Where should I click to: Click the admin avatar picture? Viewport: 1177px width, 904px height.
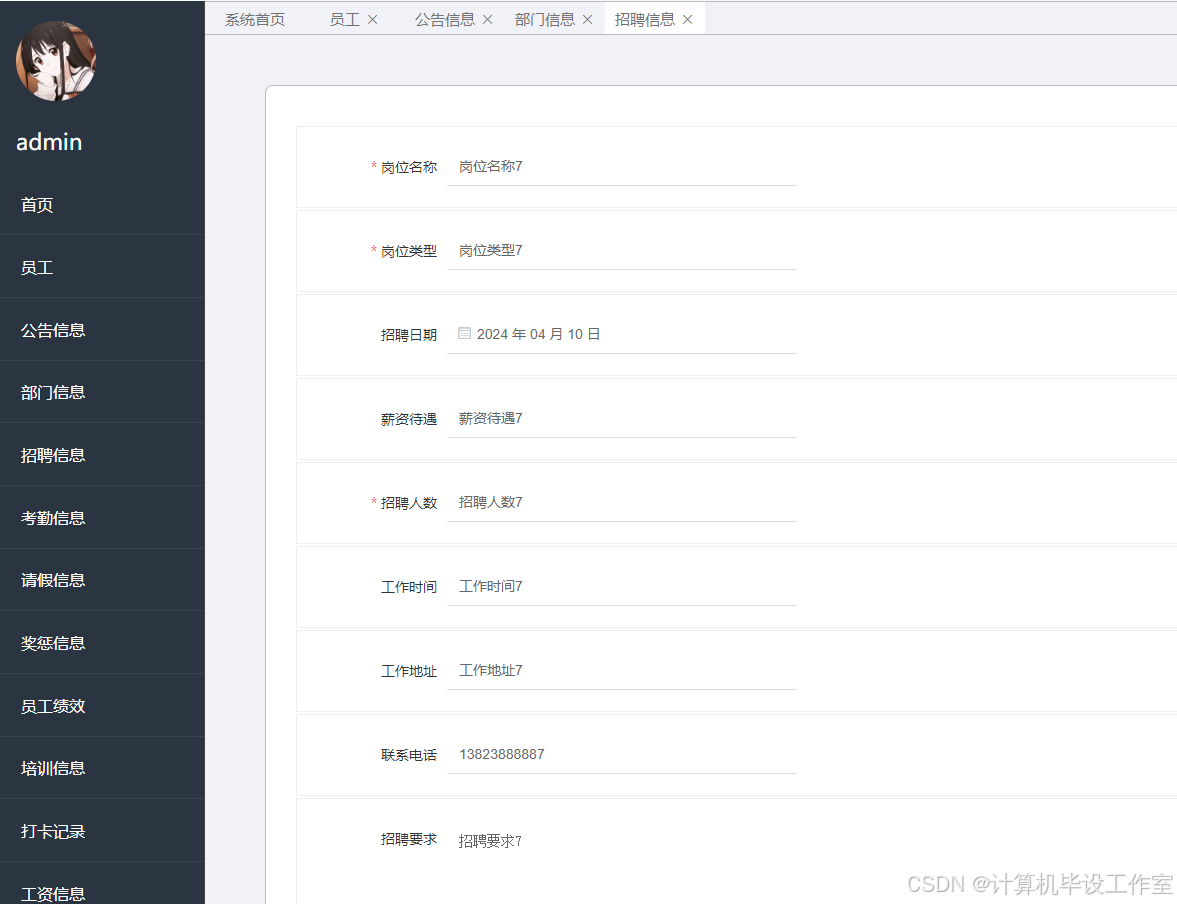(x=56, y=61)
